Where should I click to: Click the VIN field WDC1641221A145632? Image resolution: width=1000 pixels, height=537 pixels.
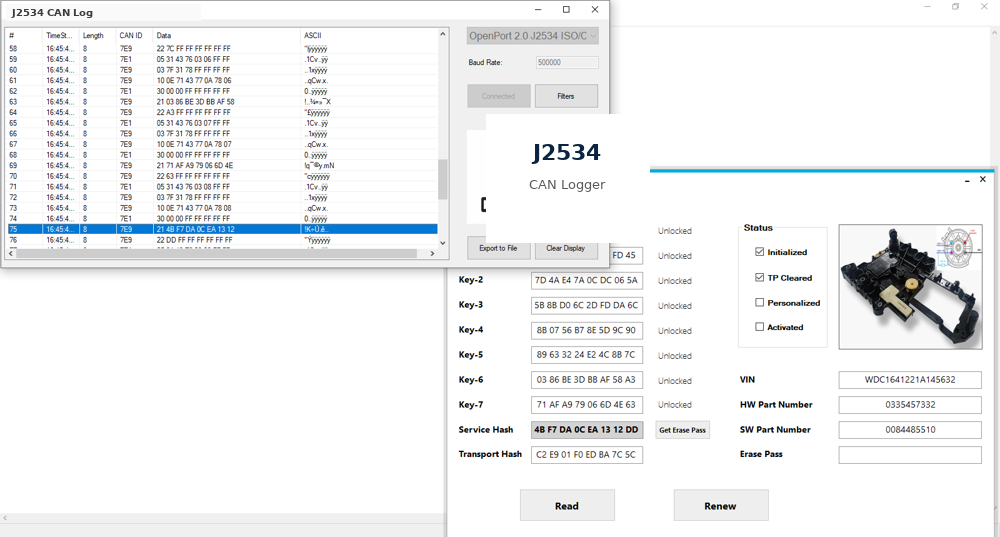[x=910, y=379]
